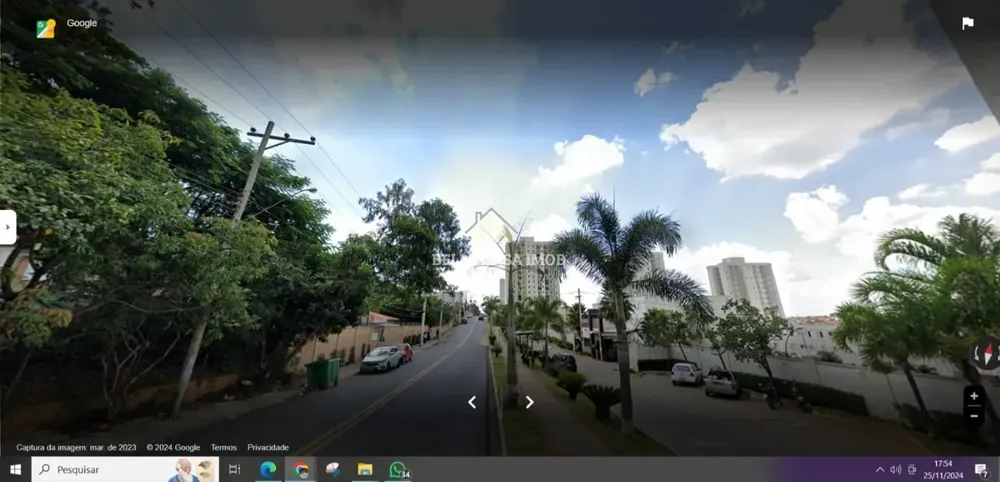Launch Microsoft Edge from the taskbar
Image resolution: width=1000 pixels, height=482 pixels.
pyautogui.click(x=268, y=470)
